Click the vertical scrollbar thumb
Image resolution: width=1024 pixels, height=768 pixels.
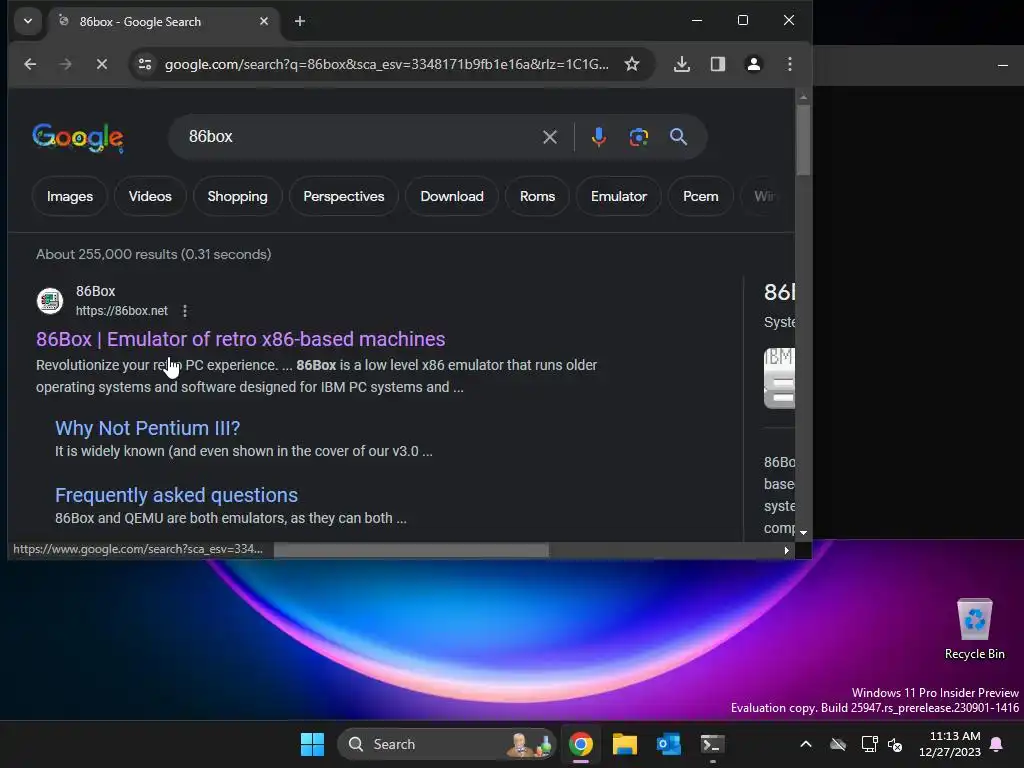tap(803, 140)
